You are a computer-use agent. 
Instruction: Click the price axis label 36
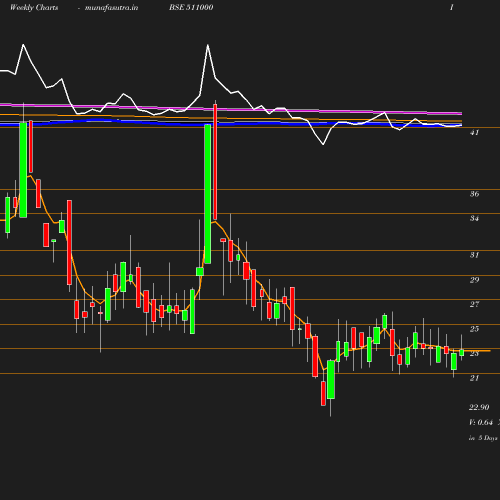pos(474,194)
